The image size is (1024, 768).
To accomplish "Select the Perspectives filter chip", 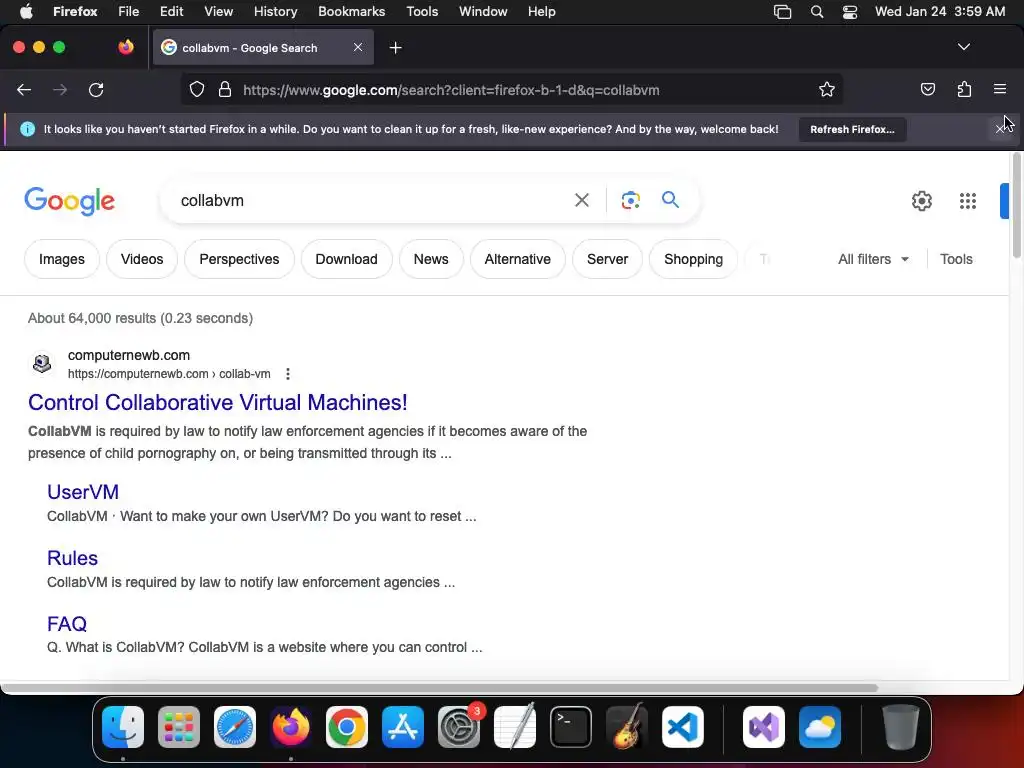I will click(x=239, y=259).
